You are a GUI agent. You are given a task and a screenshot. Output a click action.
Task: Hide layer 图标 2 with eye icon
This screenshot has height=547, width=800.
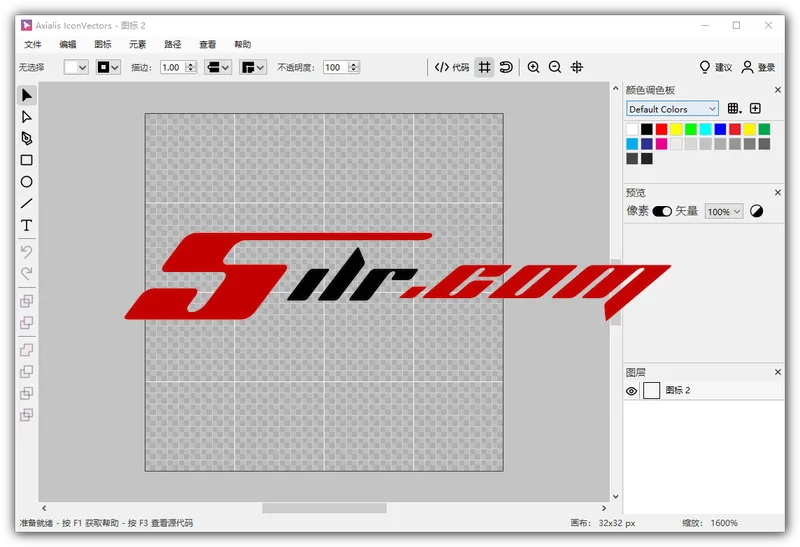click(x=631, y=391)
